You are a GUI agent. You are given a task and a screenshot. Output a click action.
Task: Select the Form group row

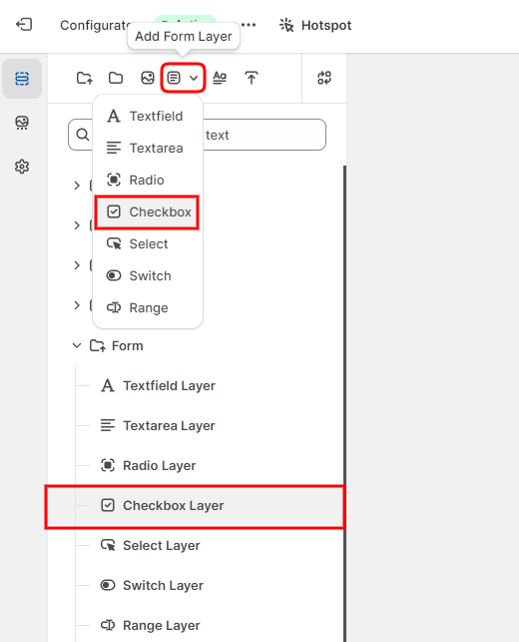pos(196,346)
